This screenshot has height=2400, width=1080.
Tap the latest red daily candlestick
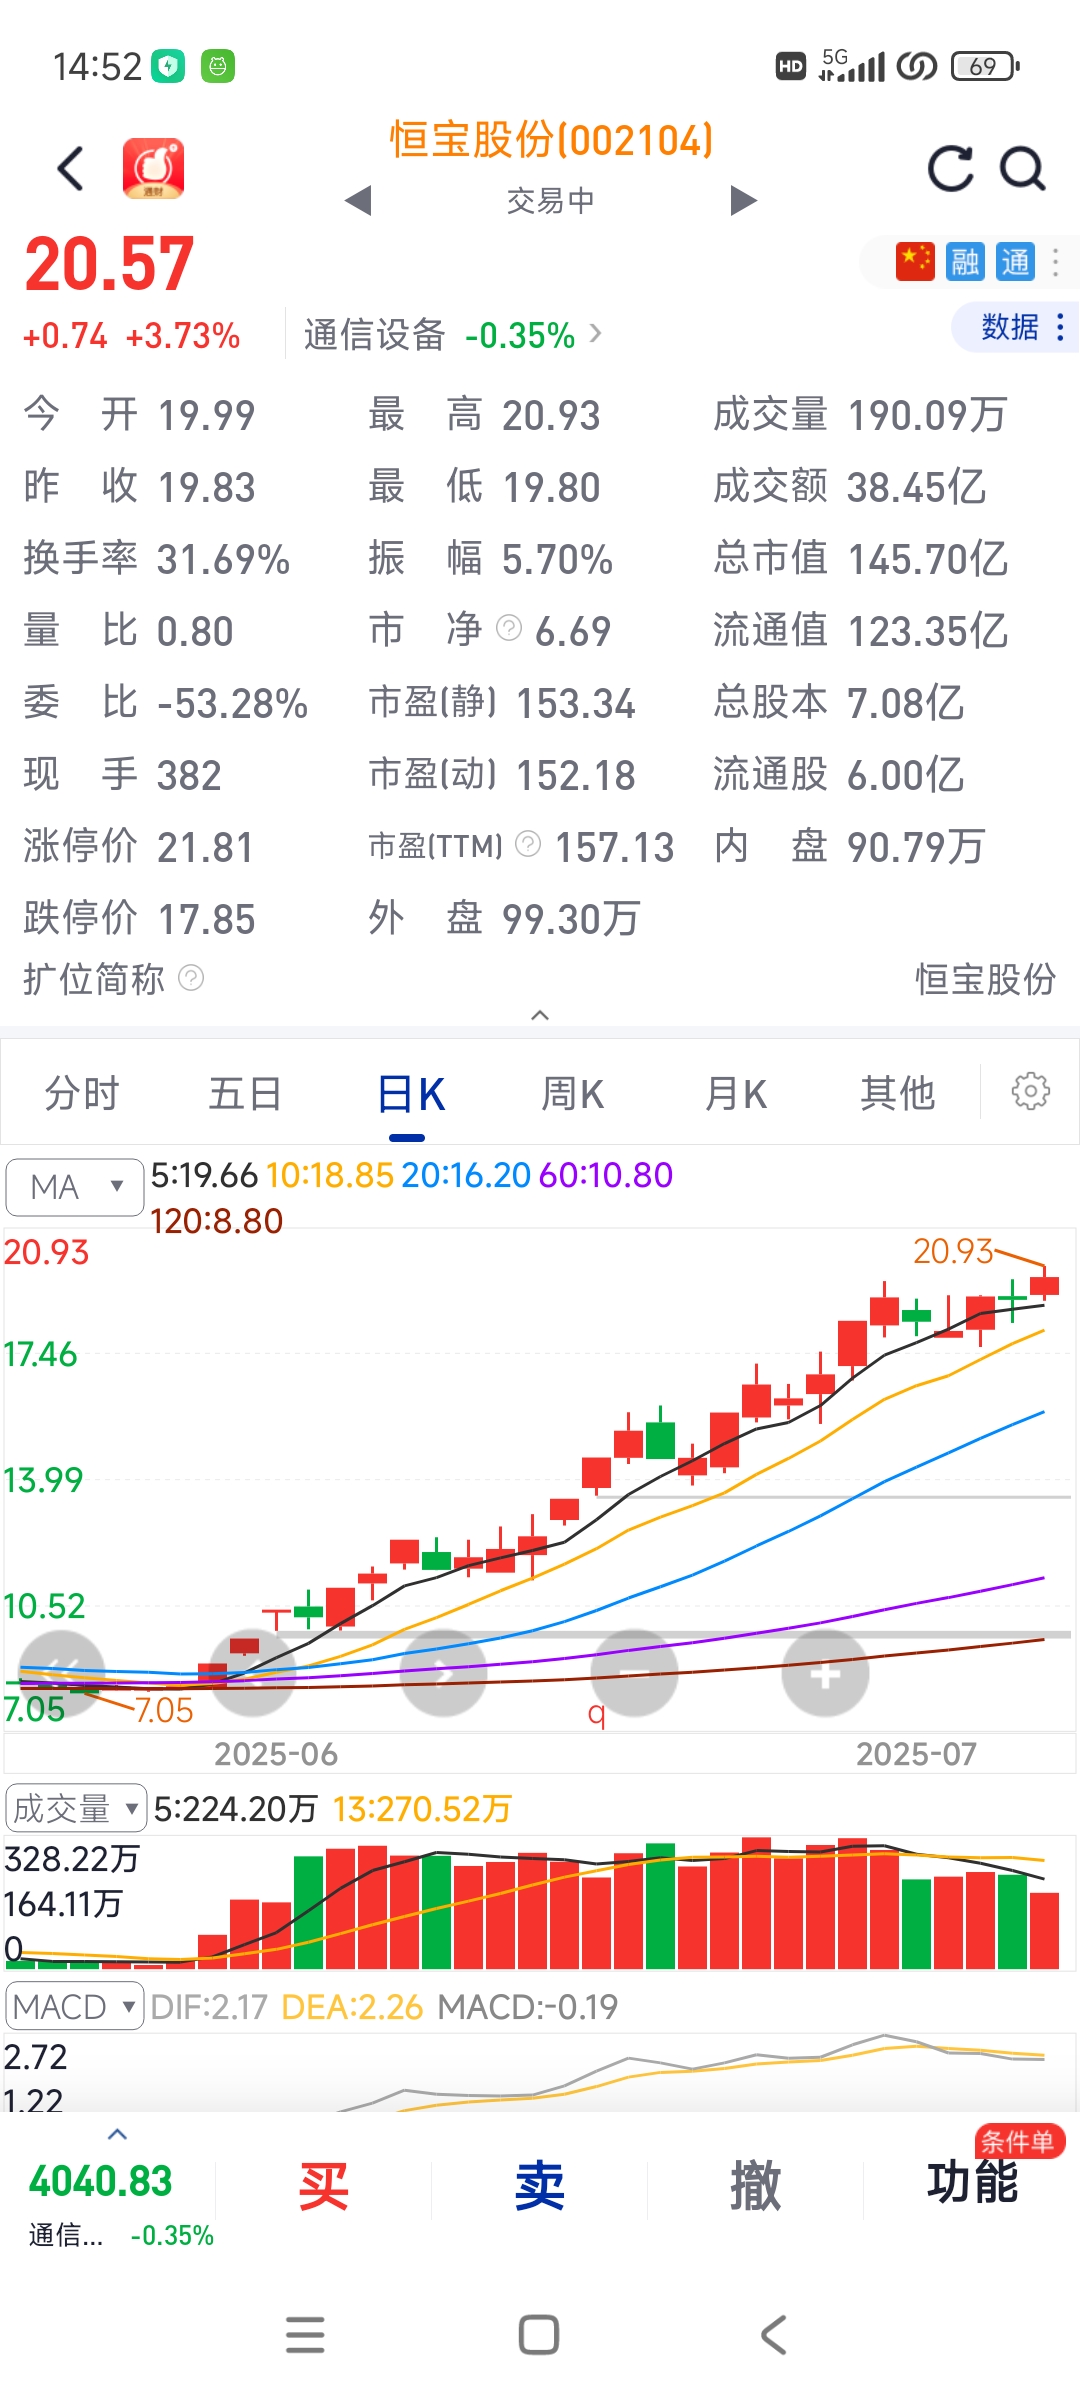click(1044, 1285)
